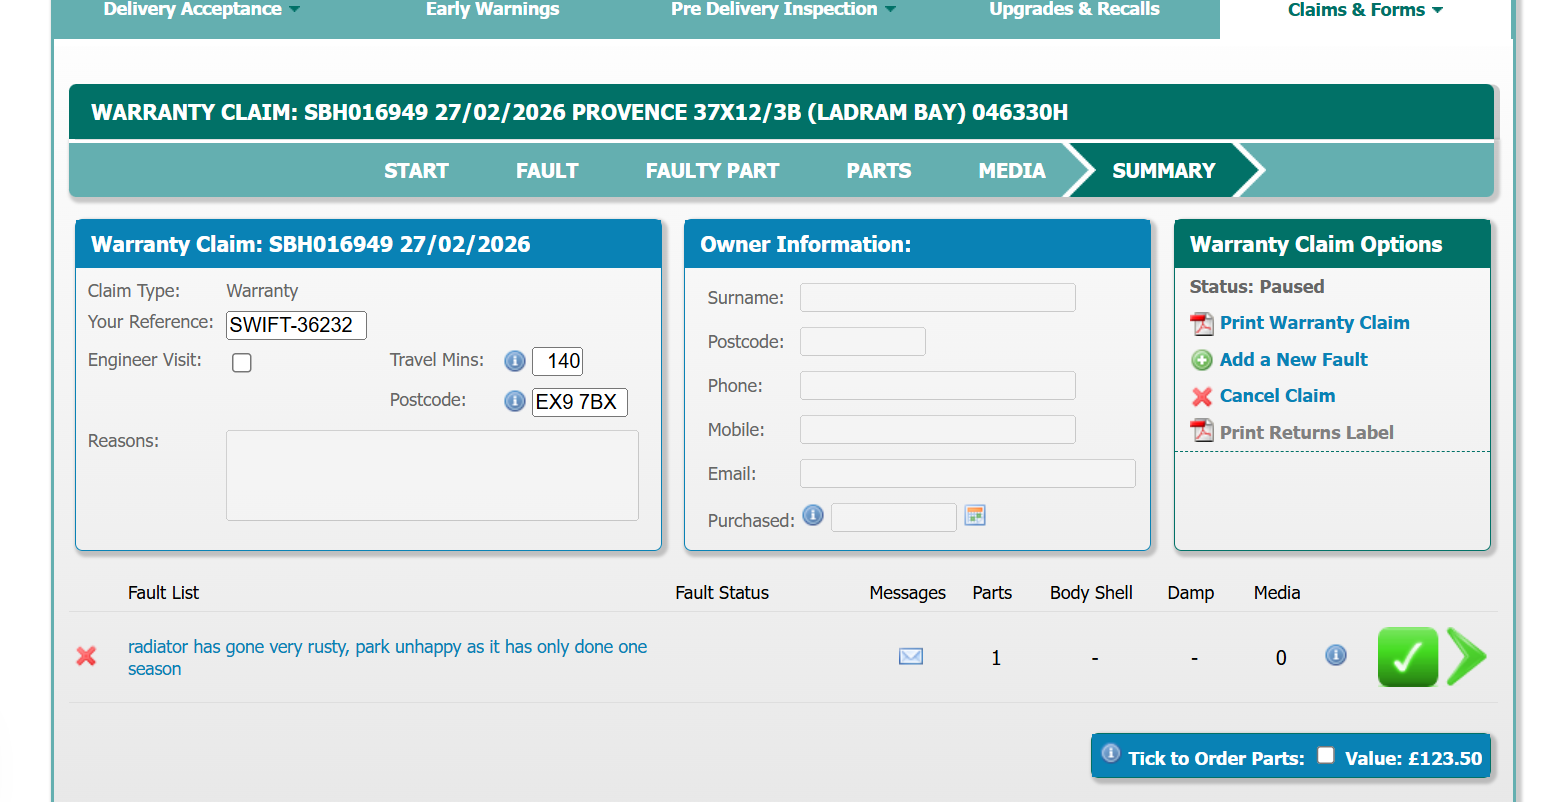Click the Add a New Fault link
Screen dimensions: 1546x802
[1293, 360]
